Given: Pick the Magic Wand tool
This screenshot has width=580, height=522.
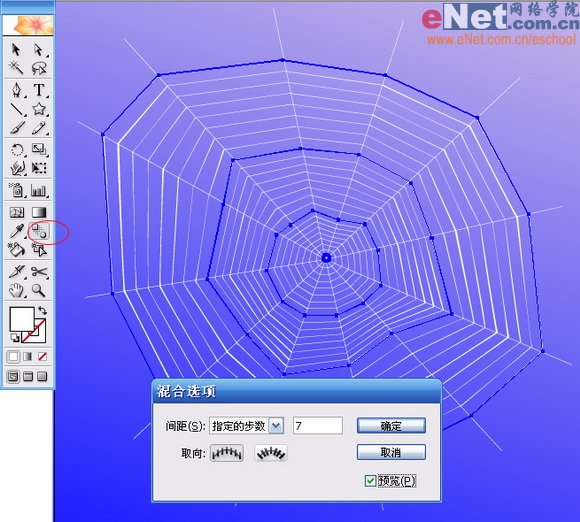Looking at the screenshot, I should pyautogui.click(x=16, y=68).
